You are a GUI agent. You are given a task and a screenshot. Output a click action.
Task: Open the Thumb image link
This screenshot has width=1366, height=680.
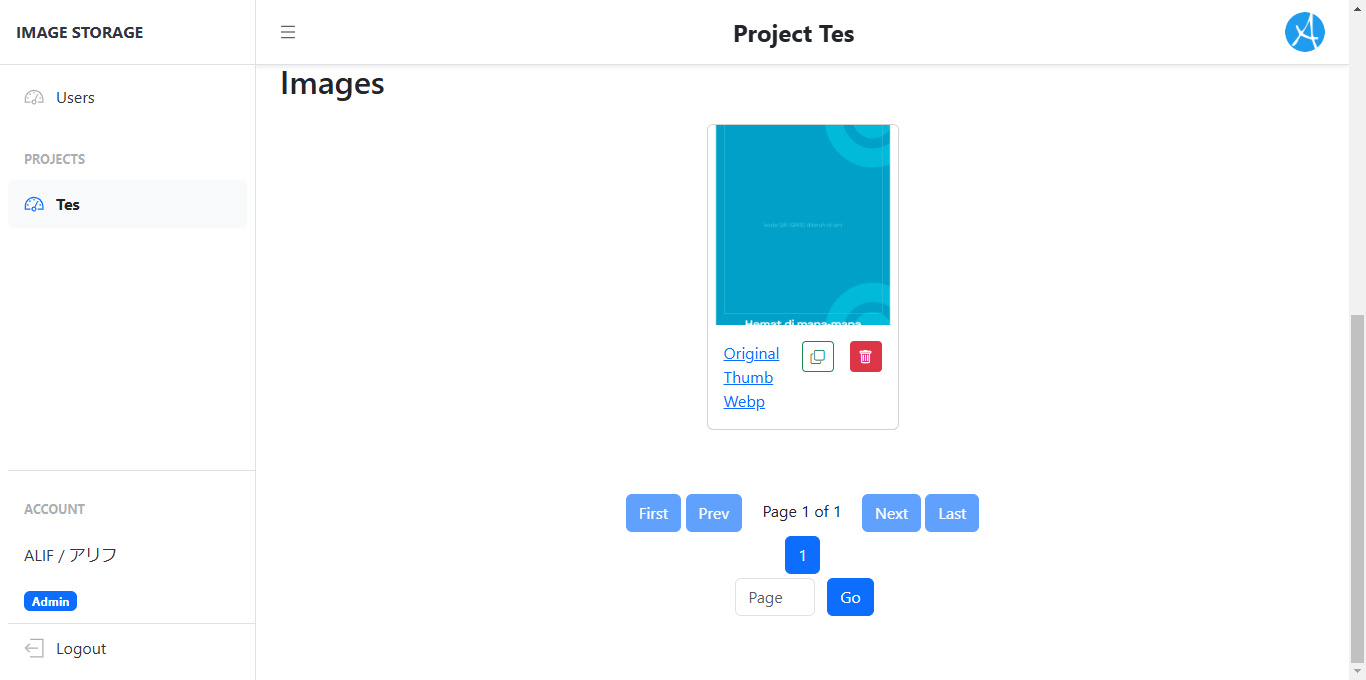(748, 378)
